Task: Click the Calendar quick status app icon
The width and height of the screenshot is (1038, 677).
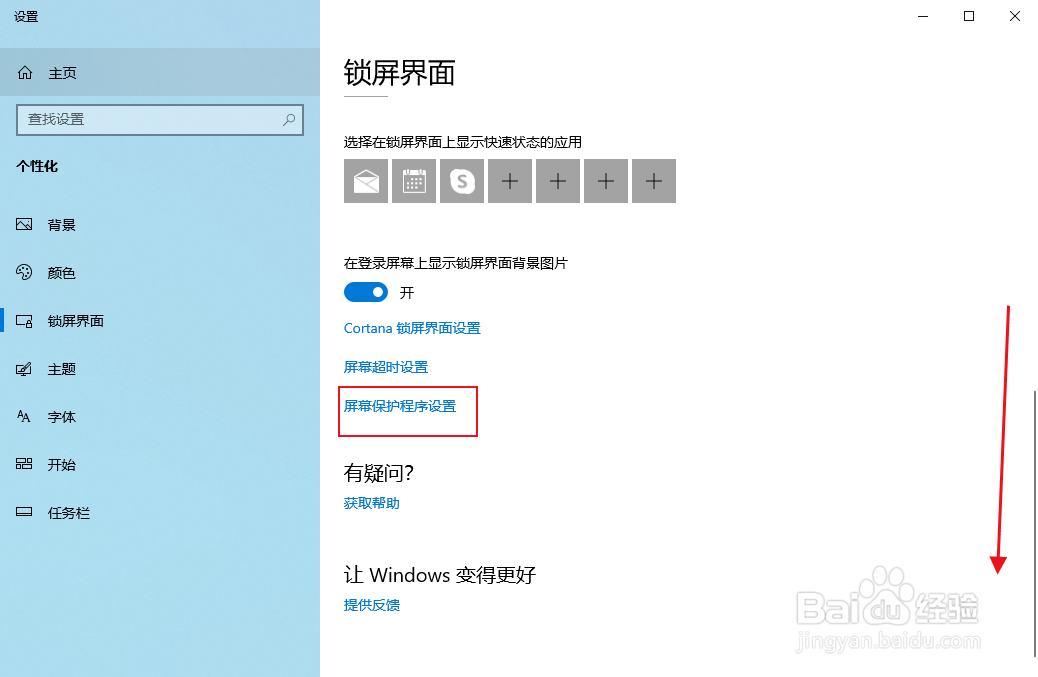Action: pos(413,181)
